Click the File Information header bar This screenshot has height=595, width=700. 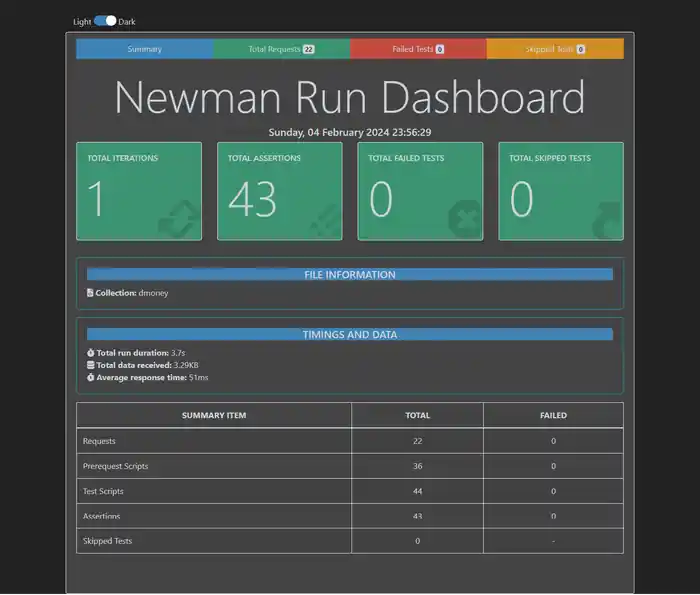click(x=350, y=275)
